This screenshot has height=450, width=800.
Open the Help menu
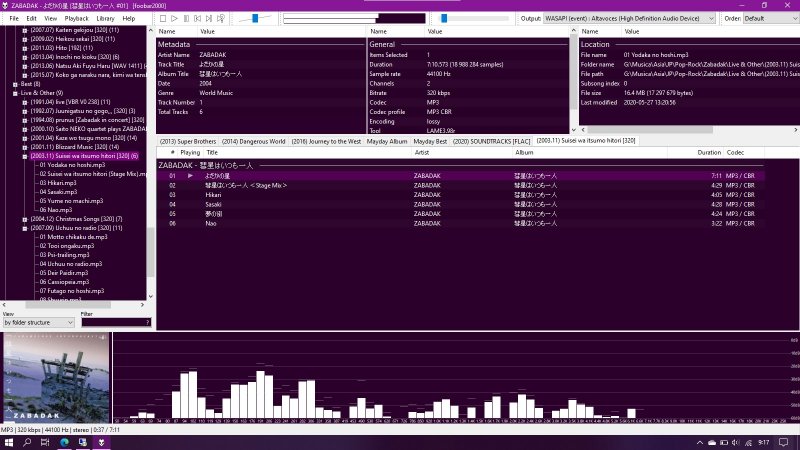(129, 18)
